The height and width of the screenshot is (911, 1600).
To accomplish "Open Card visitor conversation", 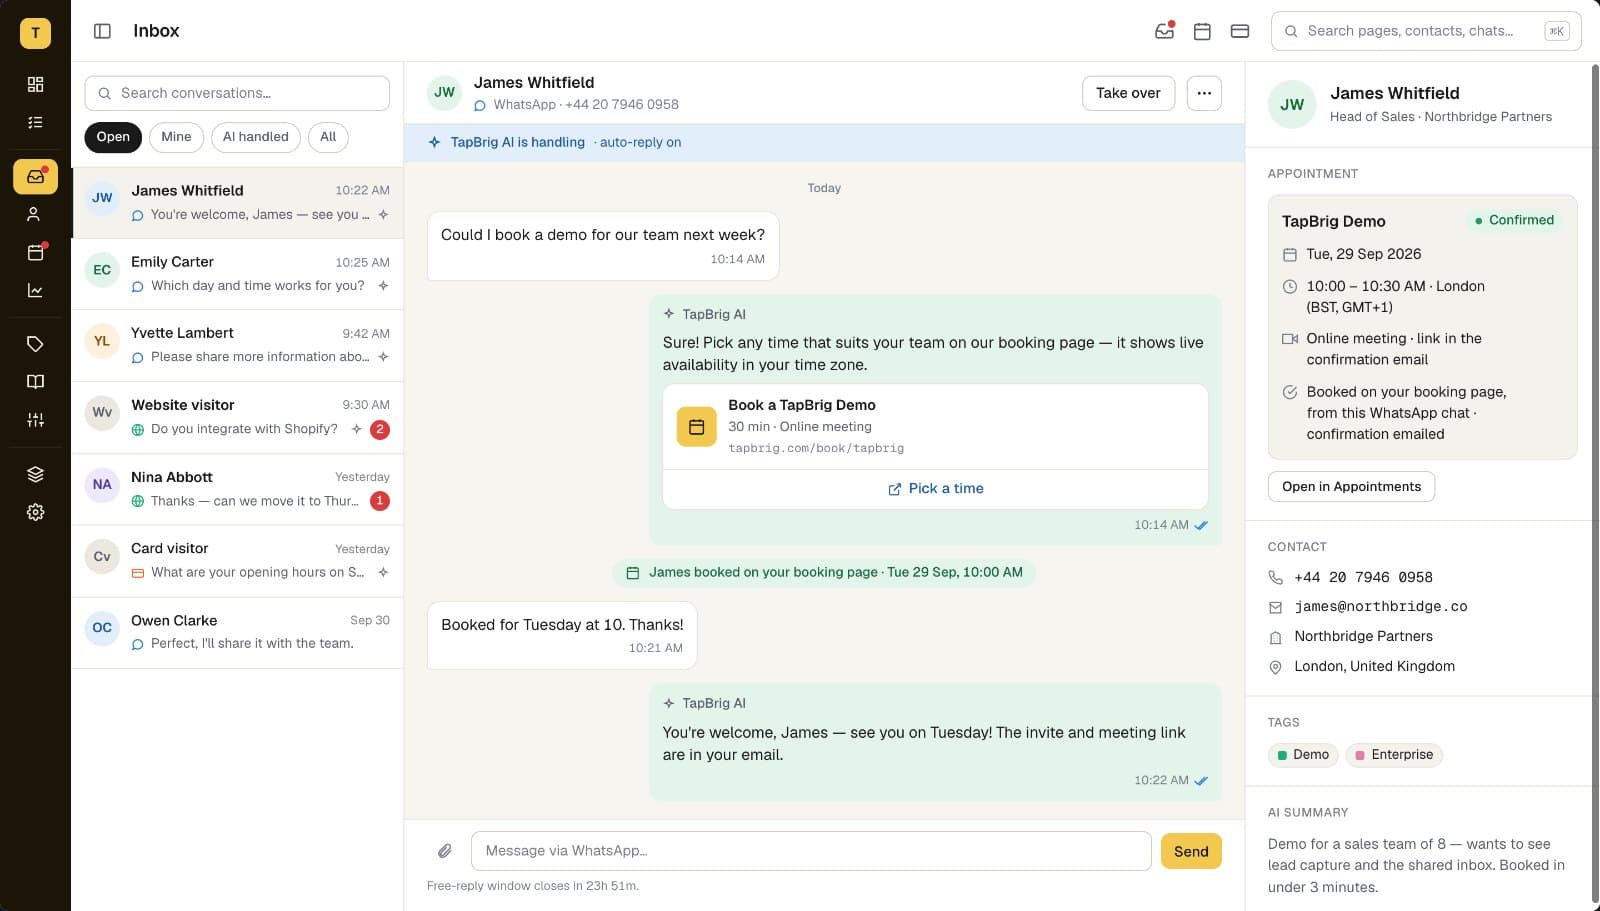I will click(237, 561).
